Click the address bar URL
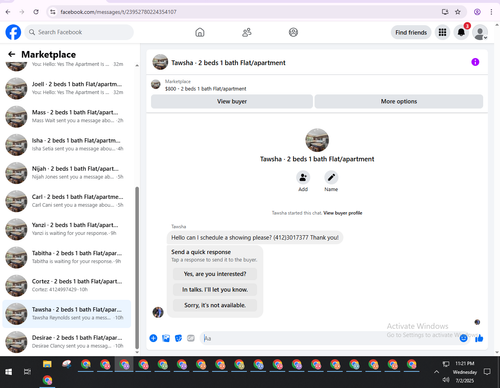This screenshot has width=500, height=388. pos(118,12)
